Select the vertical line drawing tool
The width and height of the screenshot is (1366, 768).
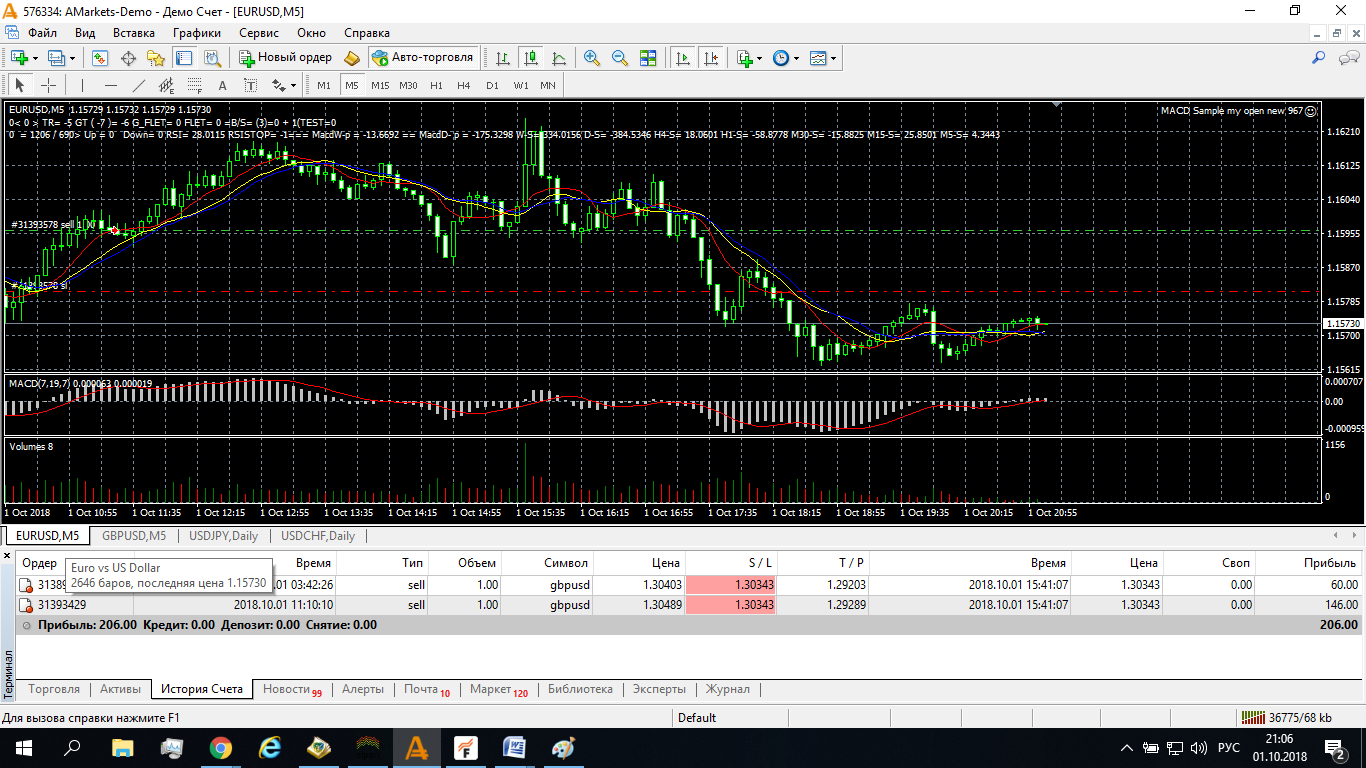pos(83,85)
